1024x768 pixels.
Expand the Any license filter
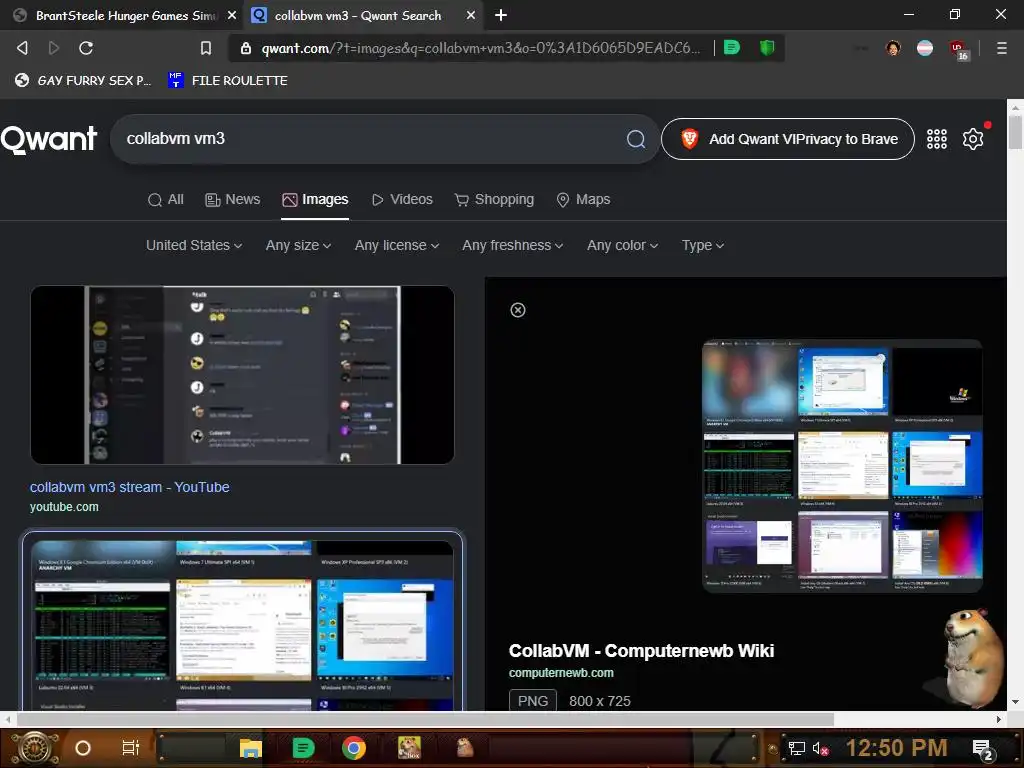pyautogui.click(x=397, y=246)
